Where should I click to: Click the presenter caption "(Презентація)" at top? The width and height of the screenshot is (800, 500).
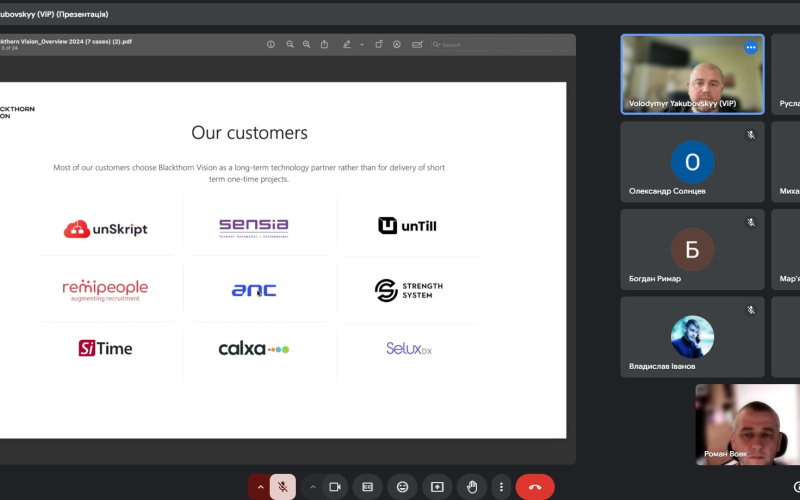pos(82,14)
